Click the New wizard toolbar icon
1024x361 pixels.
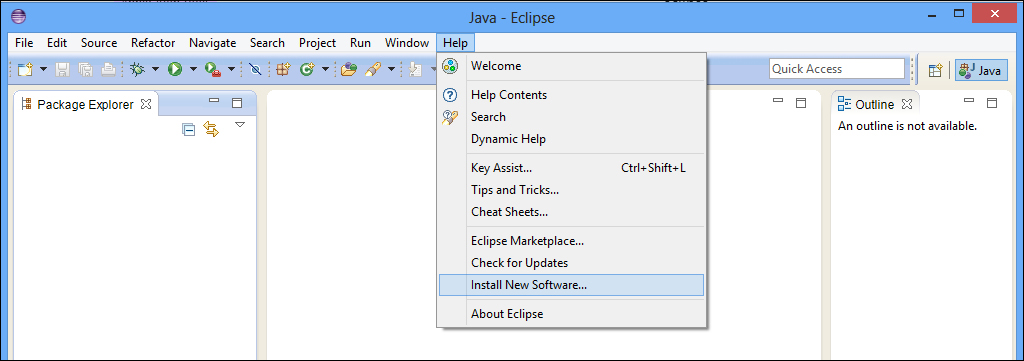click(x=24, y=69)
